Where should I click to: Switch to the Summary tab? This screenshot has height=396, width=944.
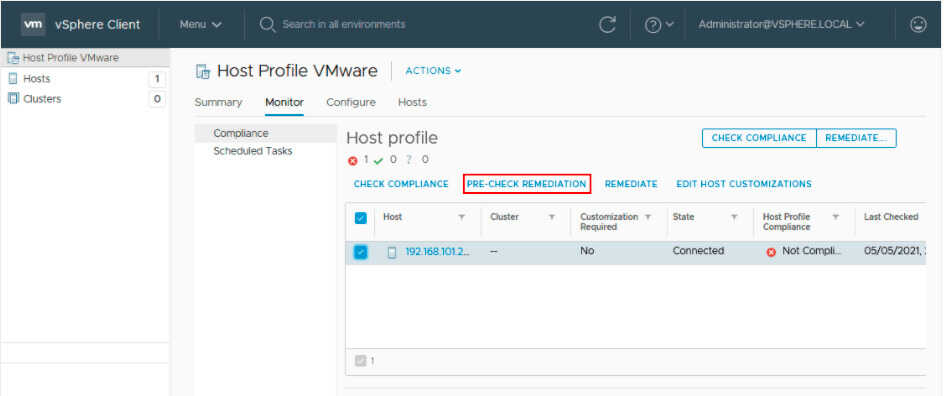point(218,102)
